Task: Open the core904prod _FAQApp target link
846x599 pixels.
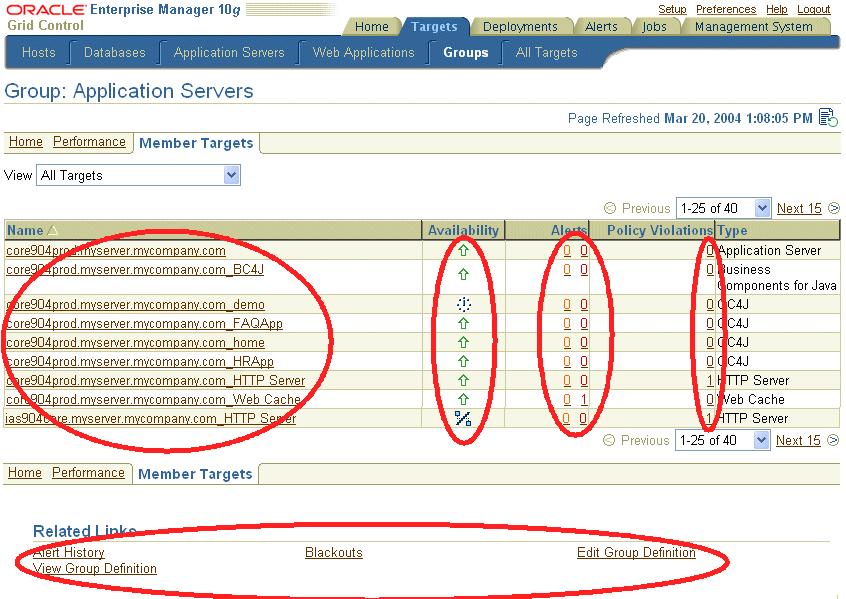Action: coord(144,323)
